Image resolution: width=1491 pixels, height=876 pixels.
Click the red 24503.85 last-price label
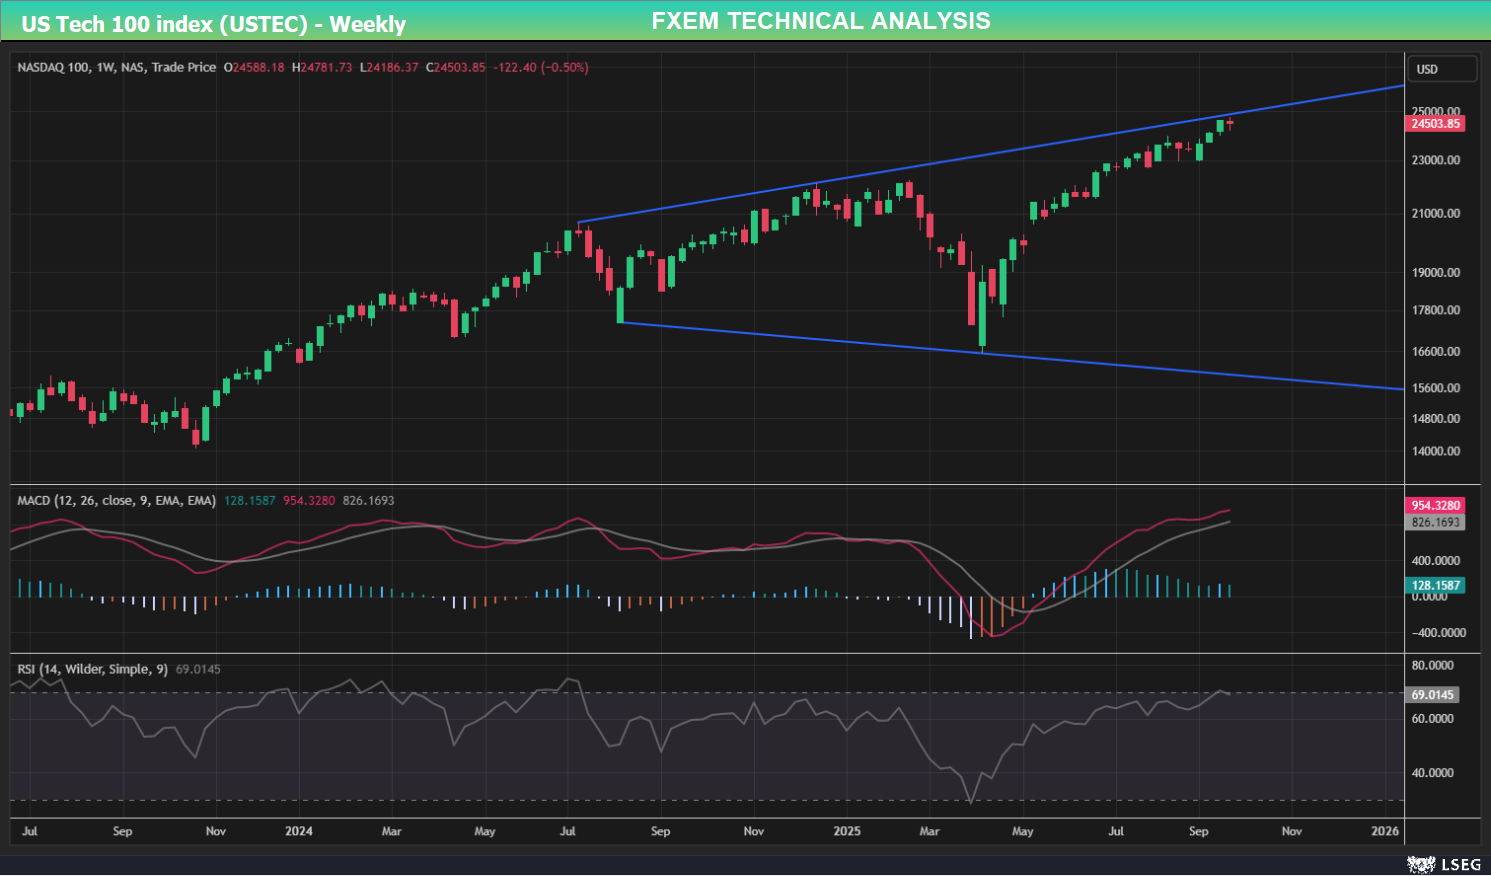point(1437,123)
